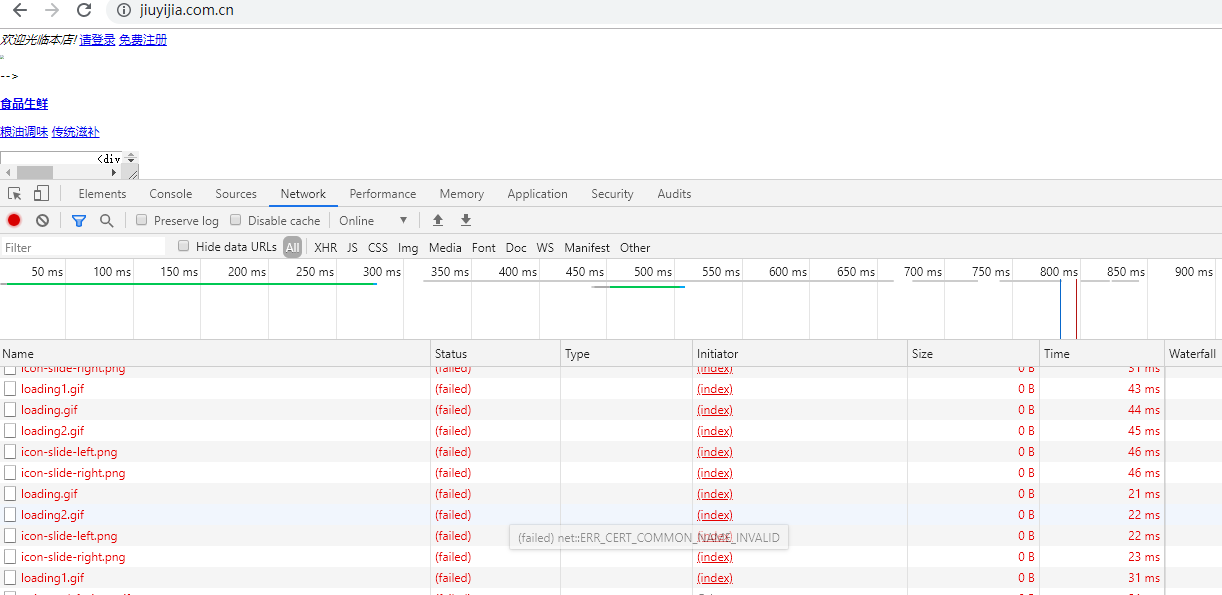Click file icon beside loading1.gif 43 ms row

point(10,389)
